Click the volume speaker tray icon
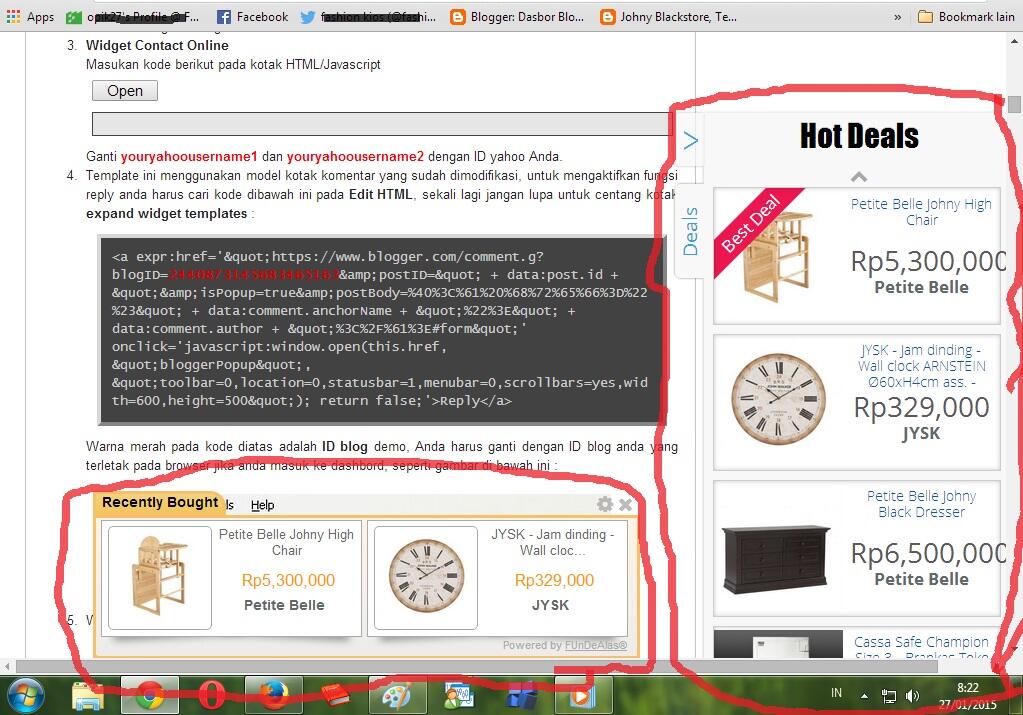1023x715 pixels. click(913, 696)
